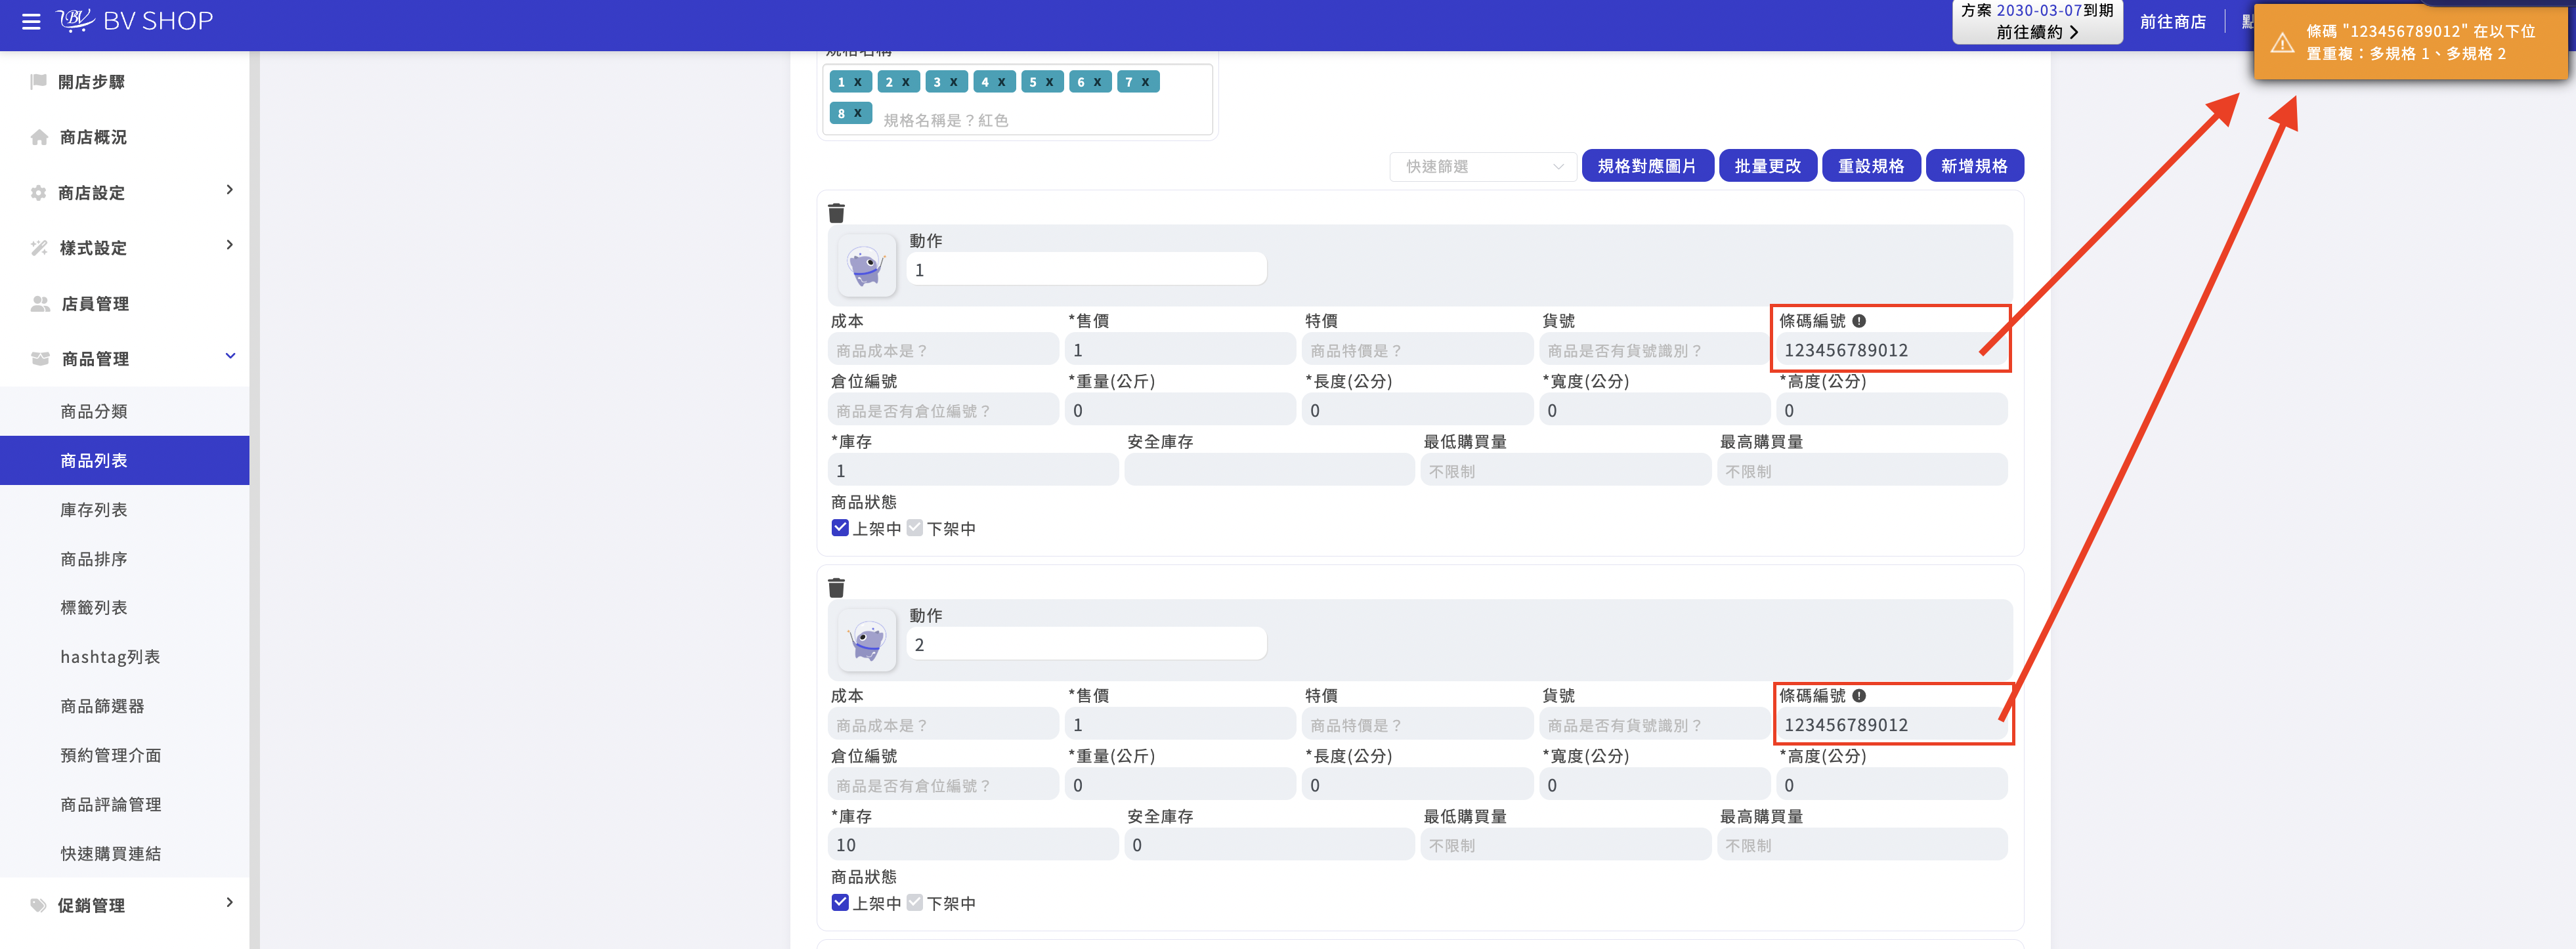
Task: Click the 開店步驟 flag icon
Action: coord(39,82)
